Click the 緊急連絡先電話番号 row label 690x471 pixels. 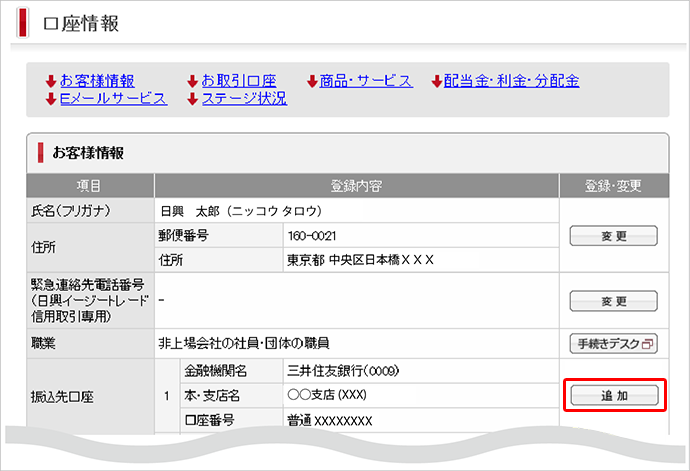(x=91, y=301)
